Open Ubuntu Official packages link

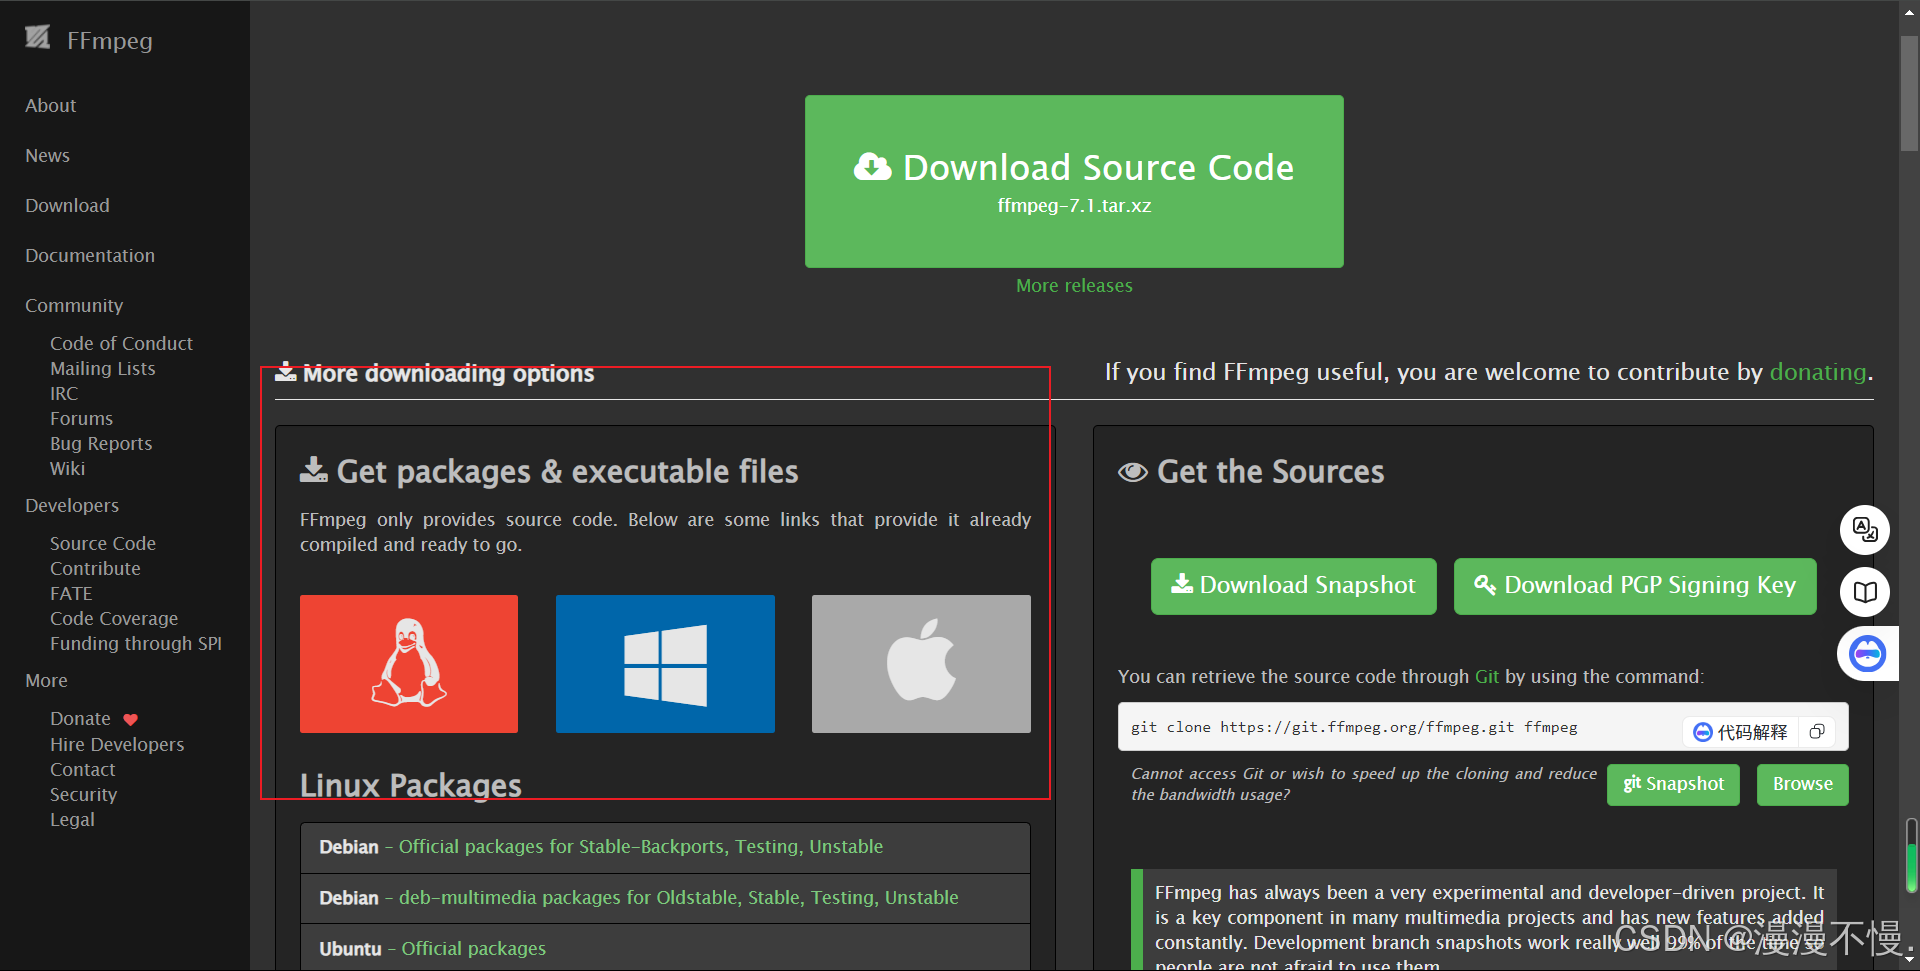click(x=474, y=949)
